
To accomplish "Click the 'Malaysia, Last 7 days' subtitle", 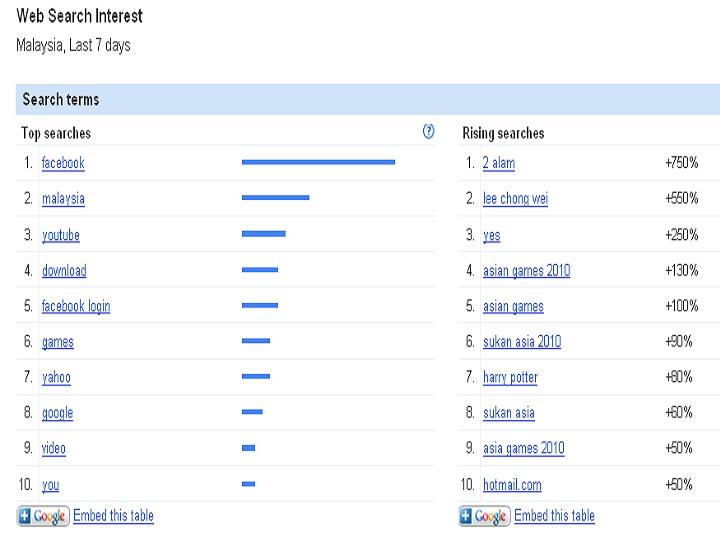I will (x=73, y=45).
